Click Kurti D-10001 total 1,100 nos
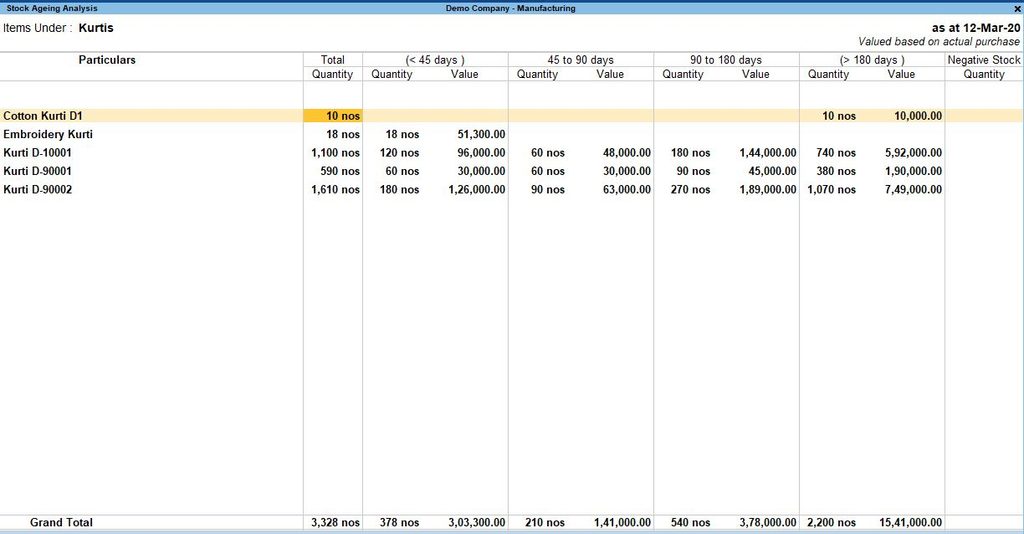 336,153
